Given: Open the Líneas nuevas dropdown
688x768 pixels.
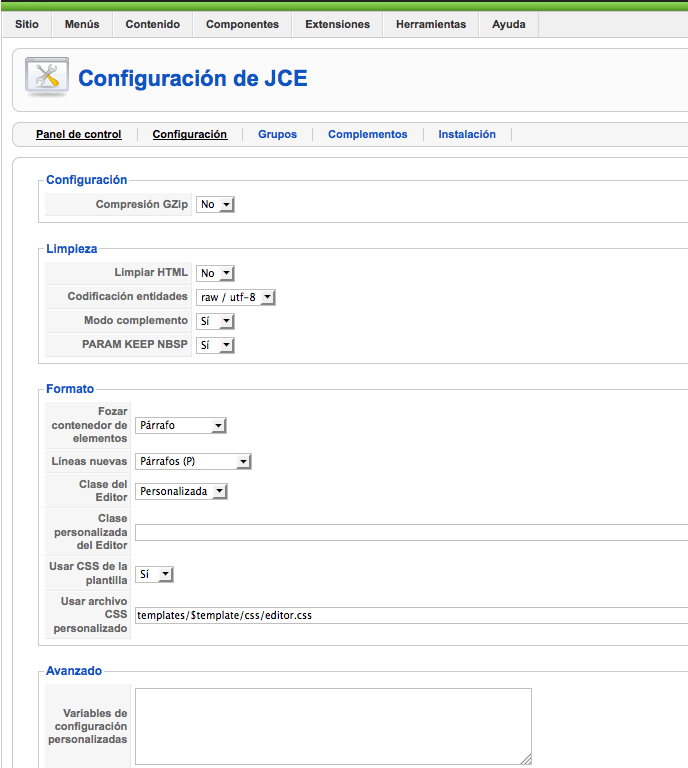Looking at the screenshot, I should (193, 461).
